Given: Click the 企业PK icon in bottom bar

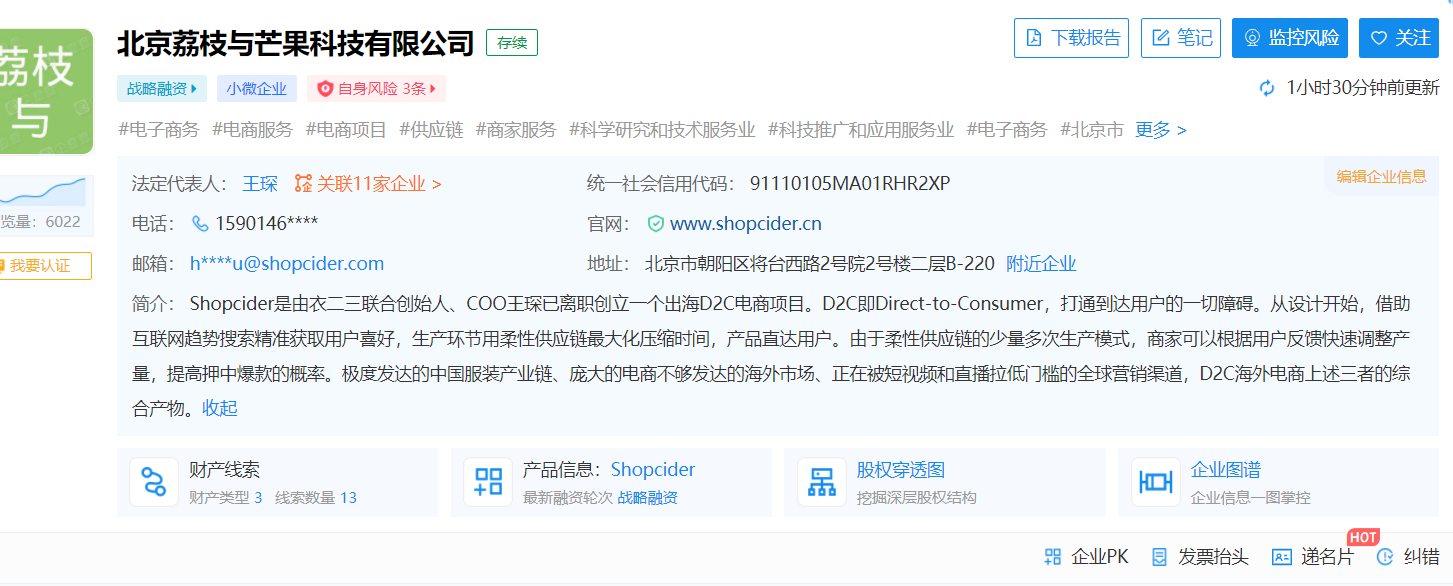Looking at the screenshot, I should 1052,556.
